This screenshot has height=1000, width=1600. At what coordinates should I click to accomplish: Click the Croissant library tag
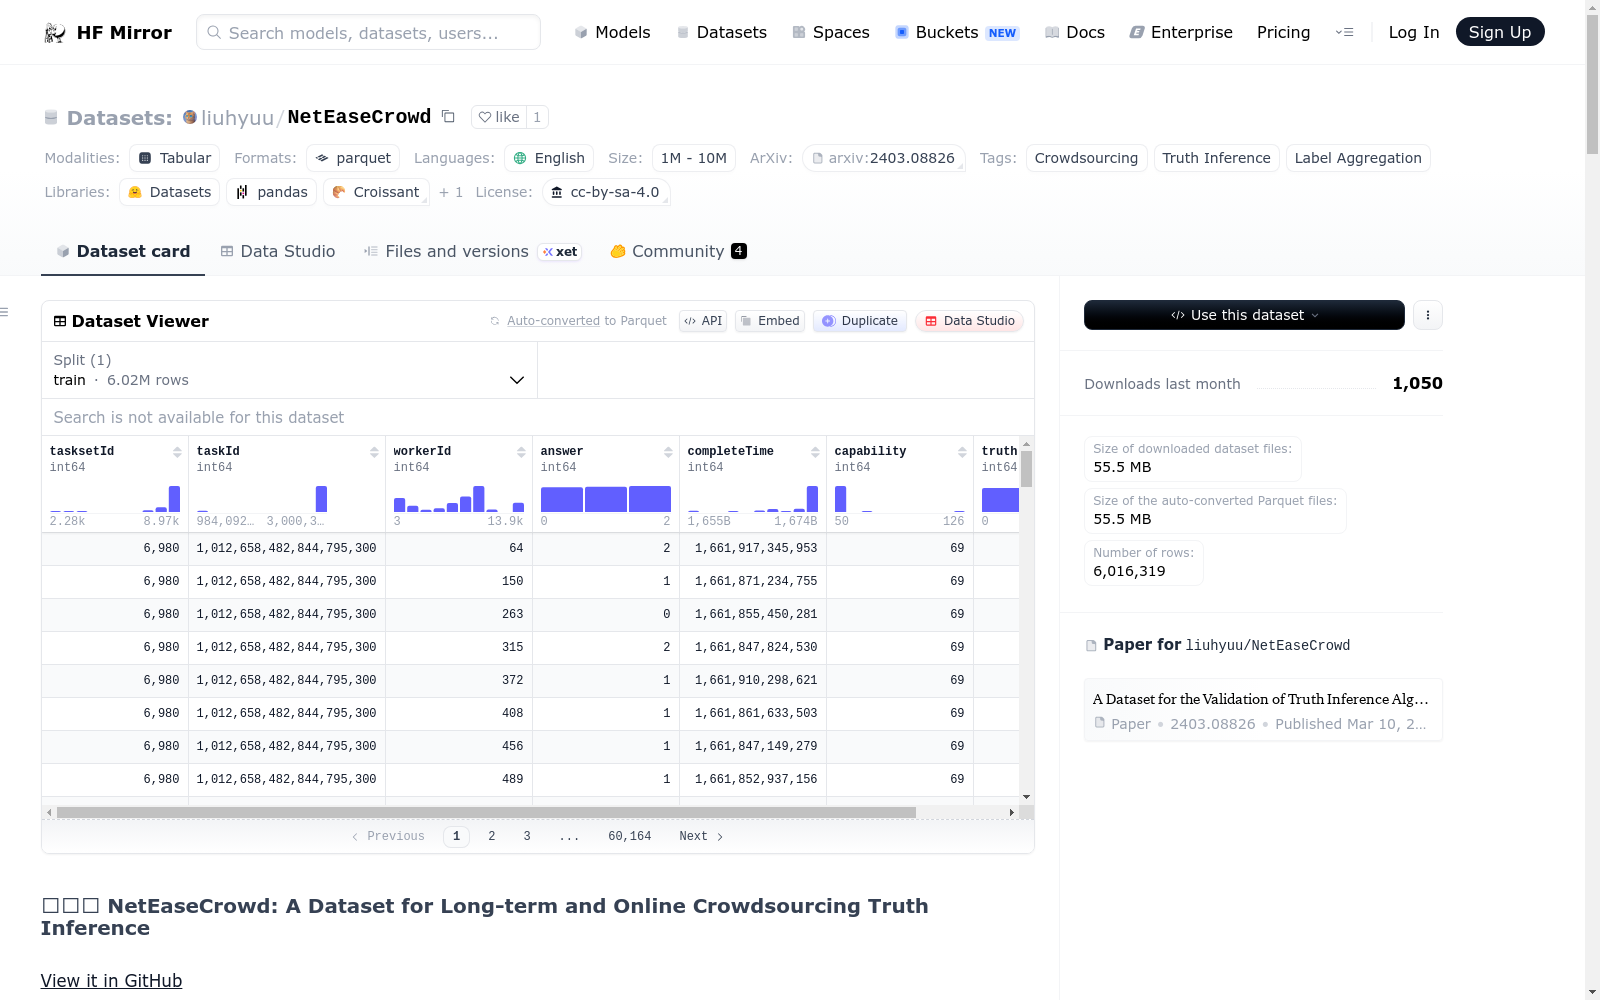[x=376, y=192]
